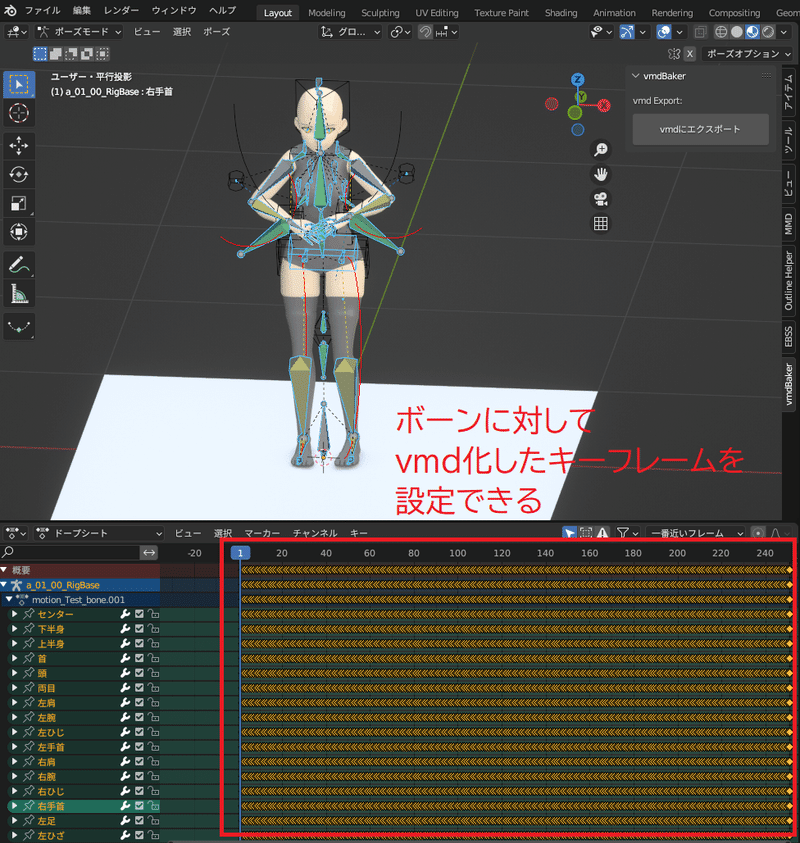Image resolution: width=800 pixels, height=843 pixels.
Task: Select the Breakdowner pose tool
Action: (19, 326)
